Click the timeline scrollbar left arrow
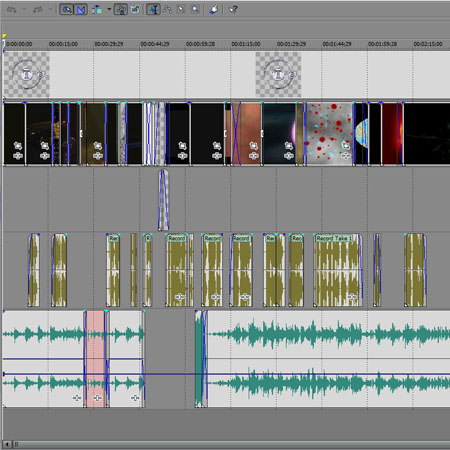This screenshot has width=450, height=450. (7, 444)
